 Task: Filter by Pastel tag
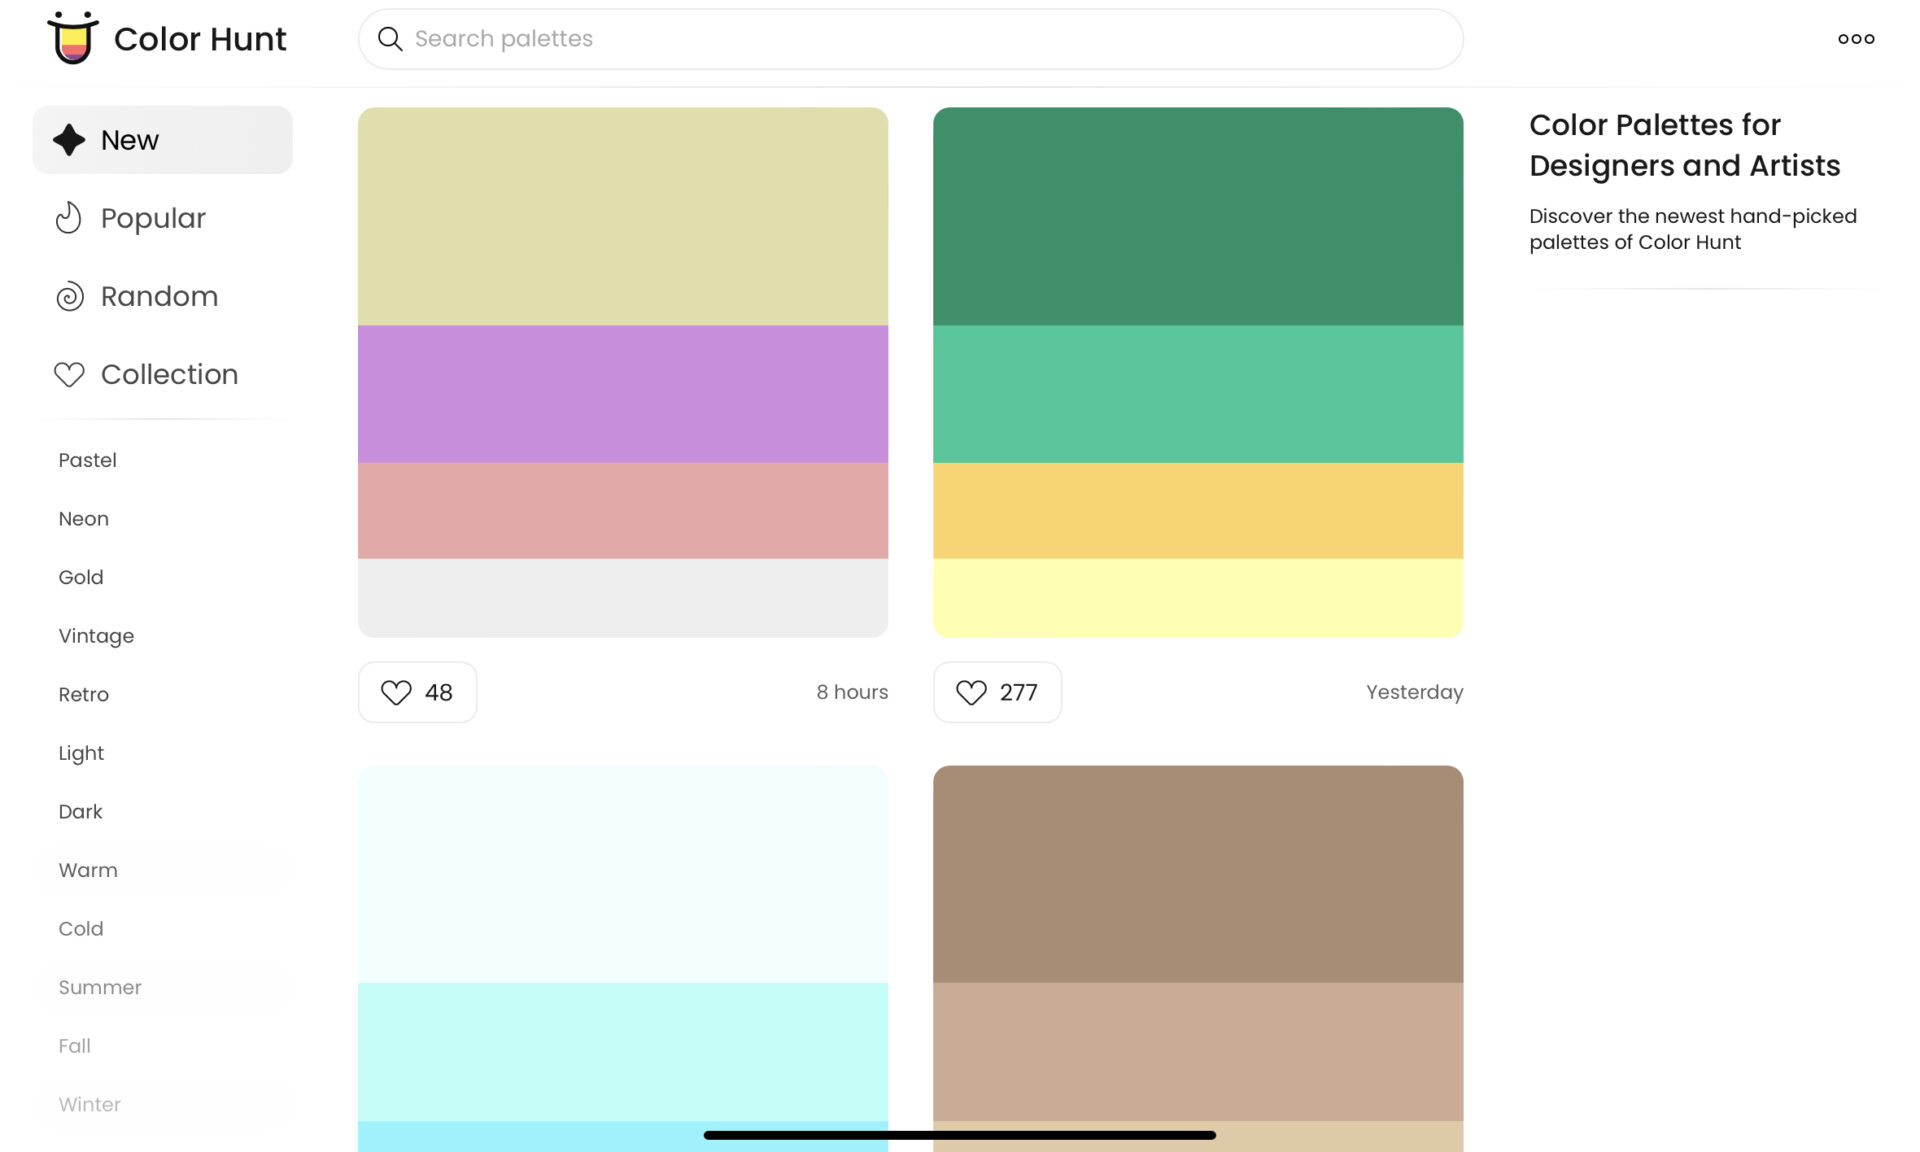click(88, 460)
